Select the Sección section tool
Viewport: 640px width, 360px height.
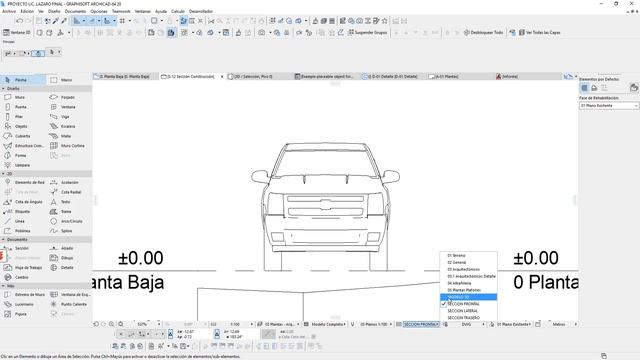coord(23,248)
